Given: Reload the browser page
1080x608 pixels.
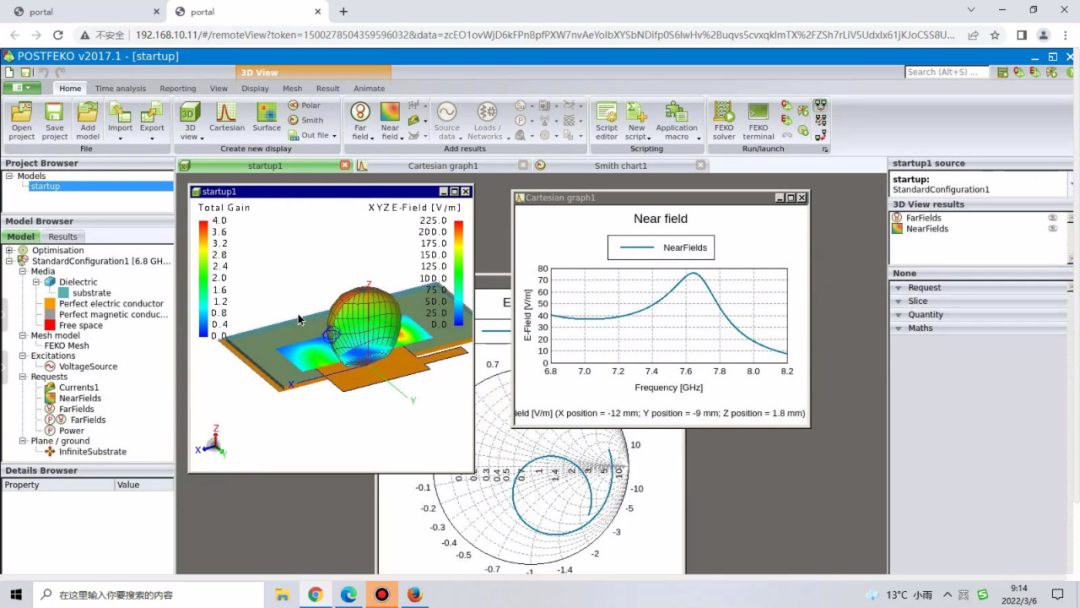Looking at the screenshot, I should click(x=58, y=35).
